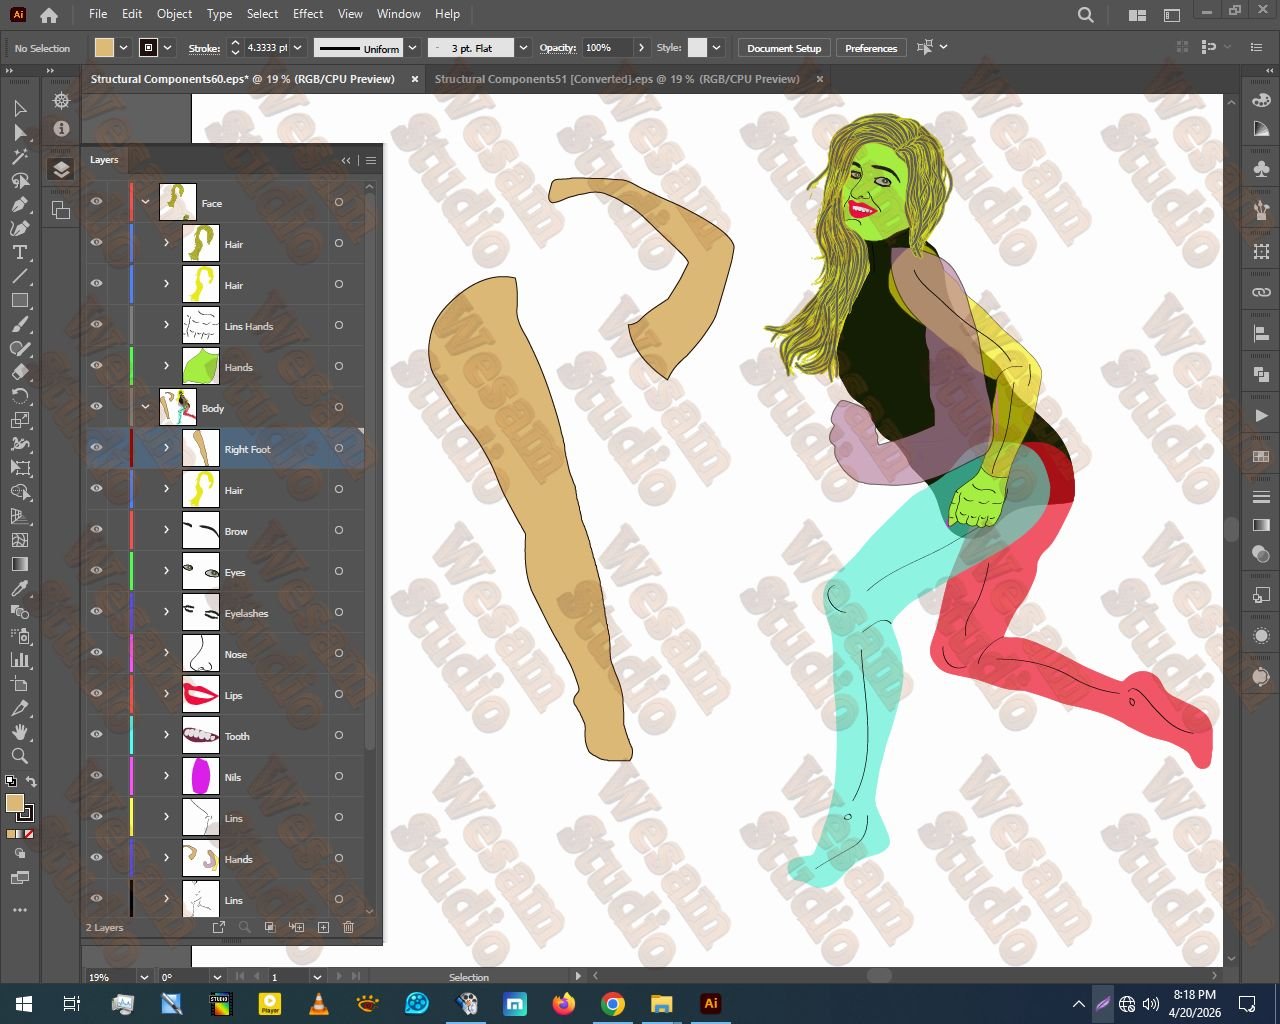
Task: Click the Style swatch in control bar
Action: point(697,48)
